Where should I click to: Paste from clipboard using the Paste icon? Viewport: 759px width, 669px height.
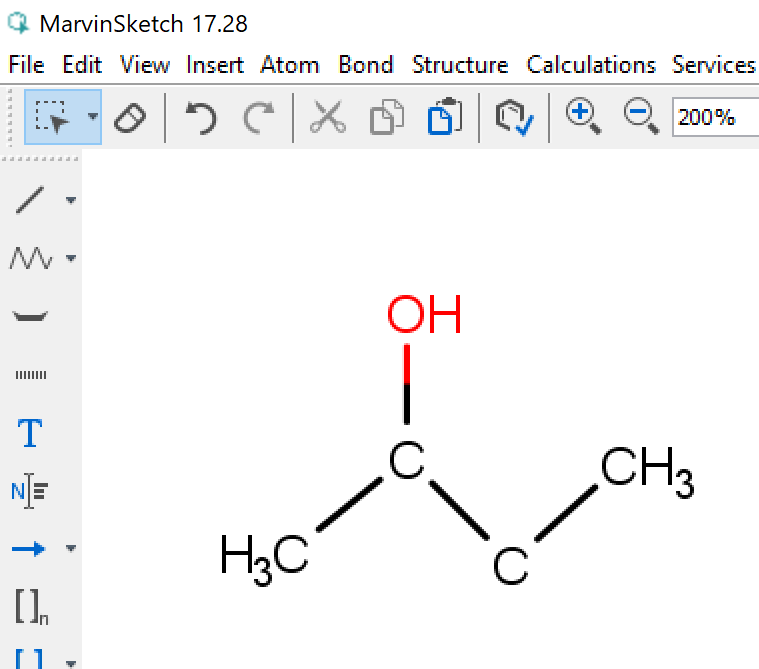(444, 117)
